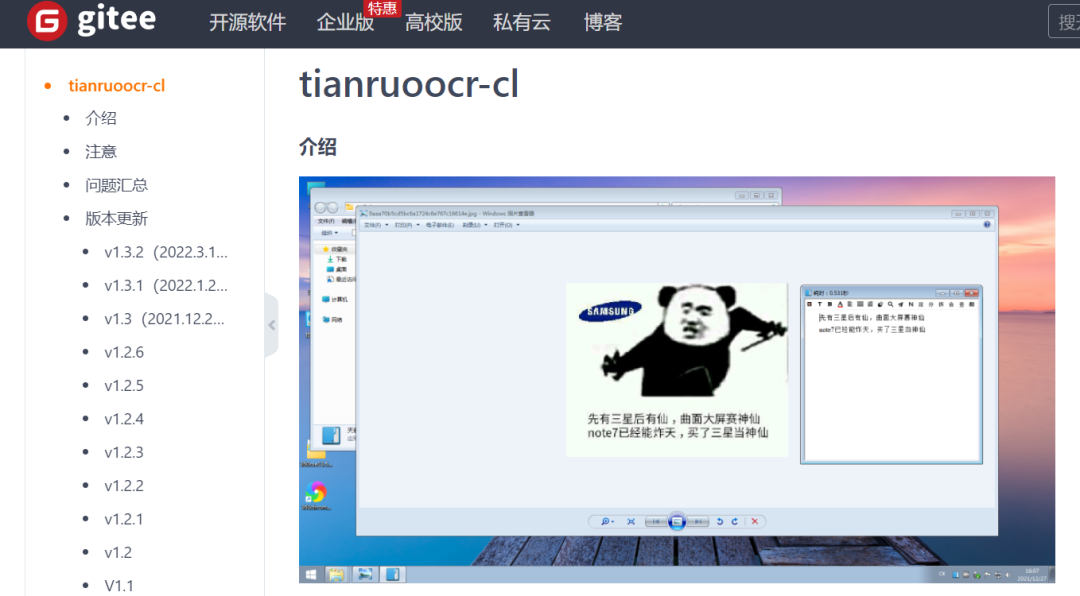Click the 介绍 section heading in content
This screenshot has width=1080, height=596.
[318, 147]
